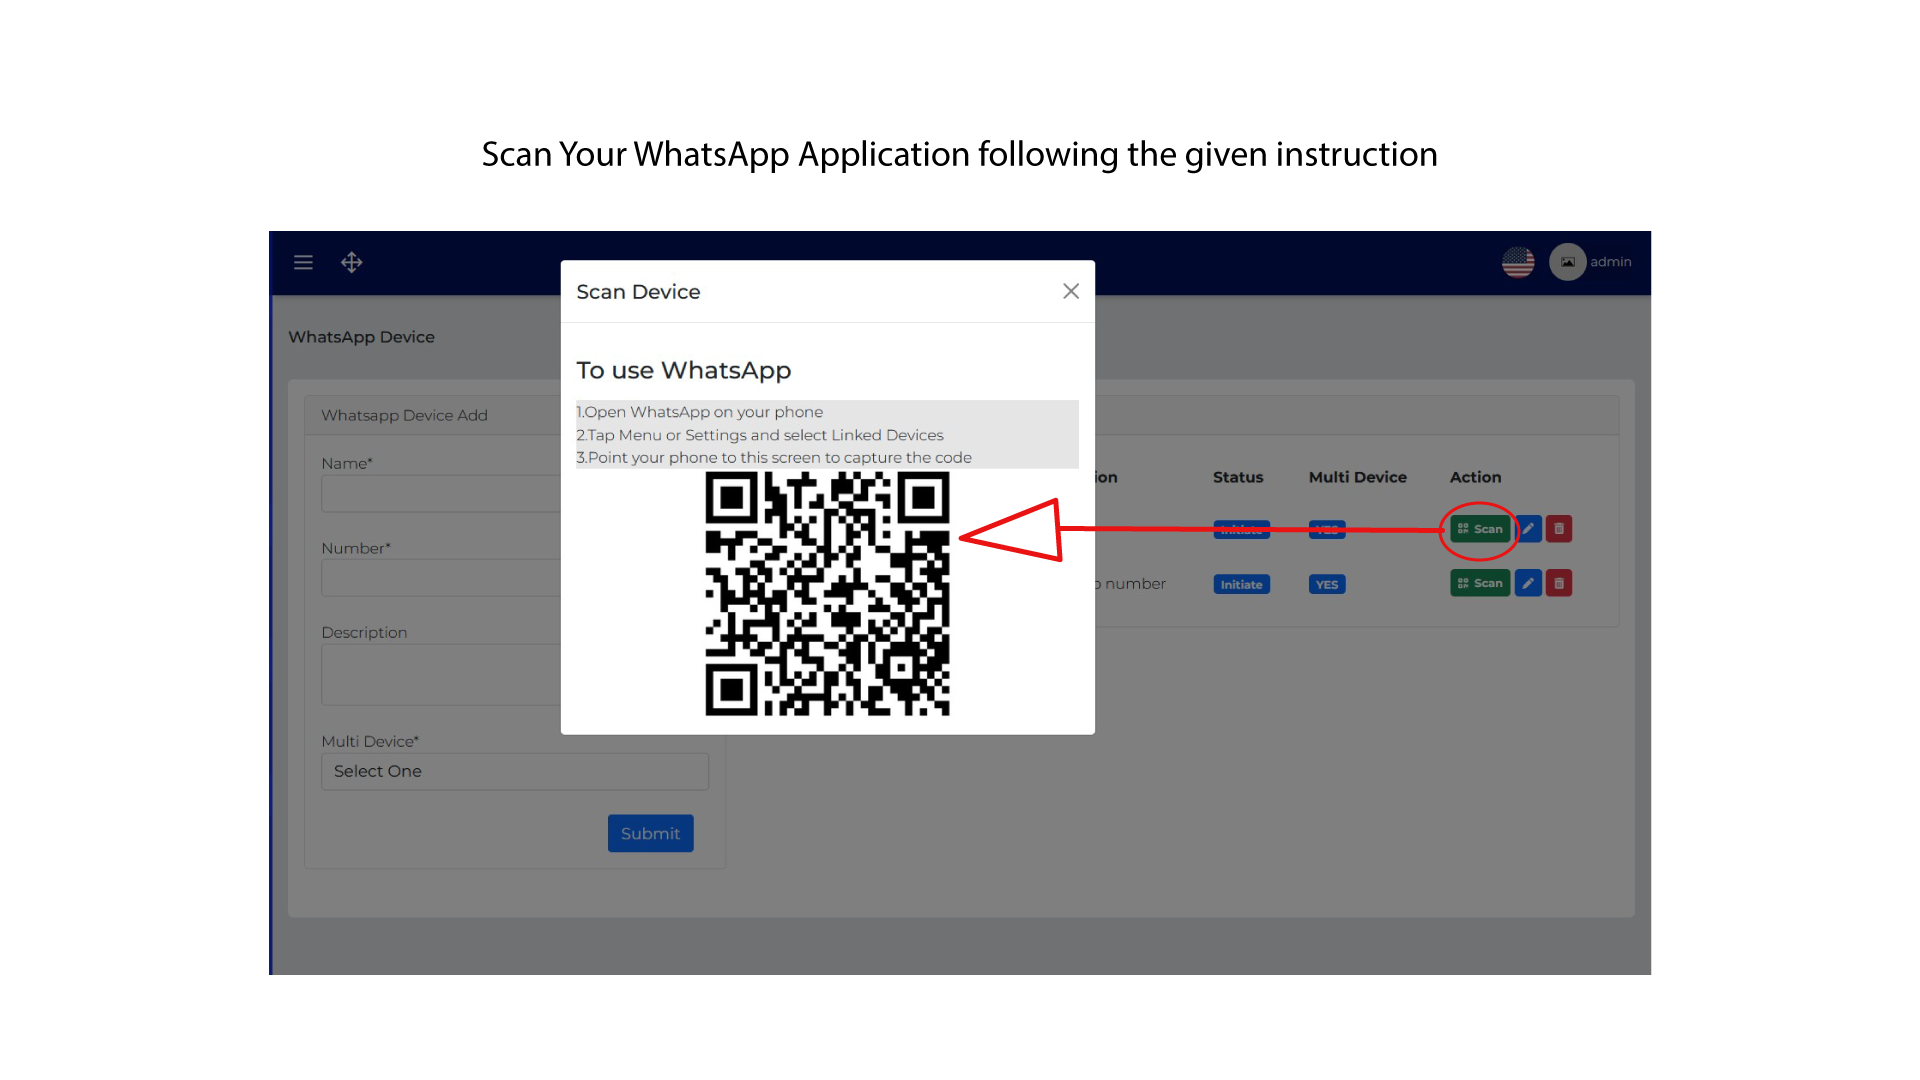1920x1080 pixels.
Task: Open the admin user menu label
Action: 1610,262
